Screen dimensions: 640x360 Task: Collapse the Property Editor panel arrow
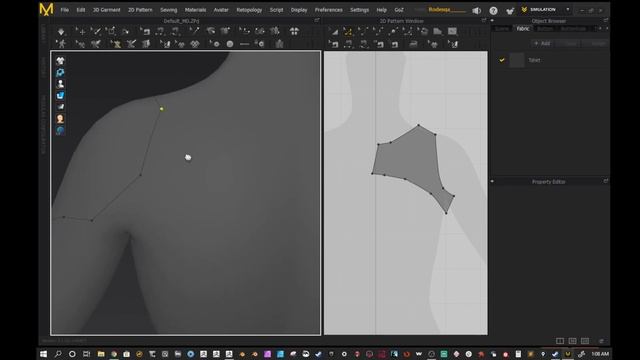[x=492, y=181]
